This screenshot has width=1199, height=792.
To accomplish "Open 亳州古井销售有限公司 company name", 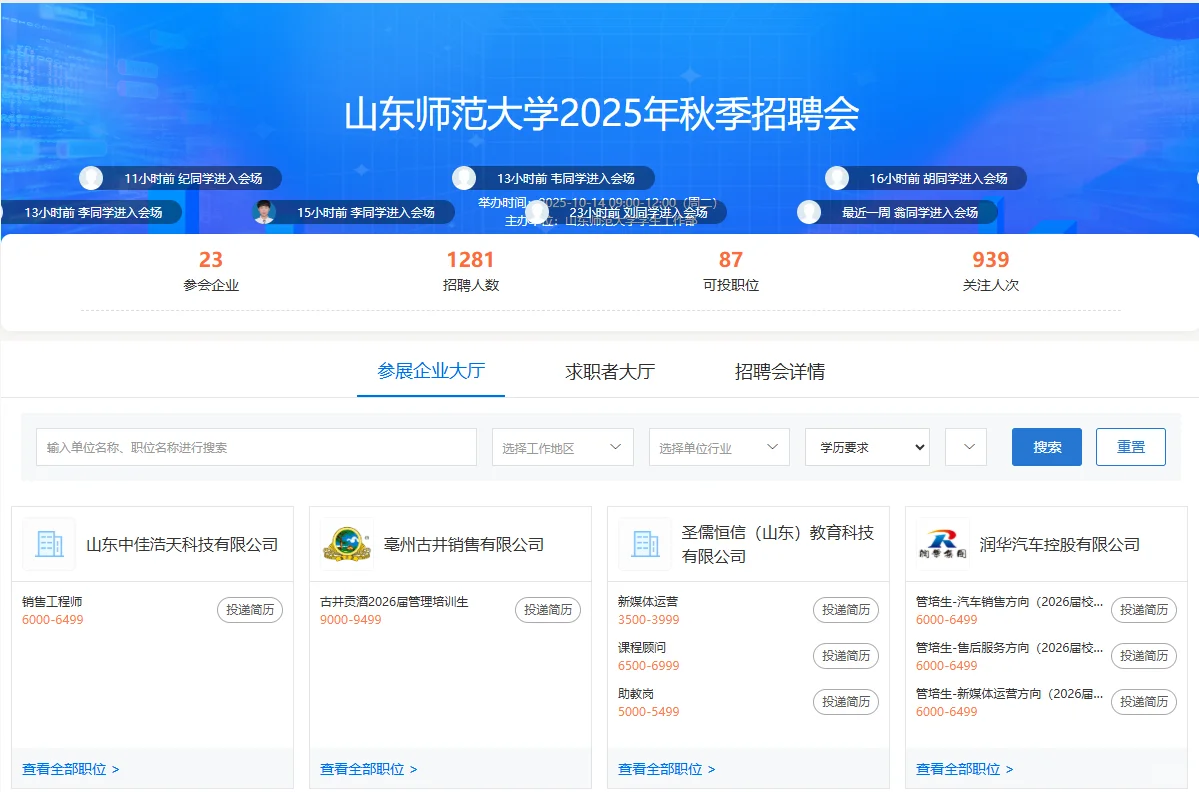I will 464,544.
